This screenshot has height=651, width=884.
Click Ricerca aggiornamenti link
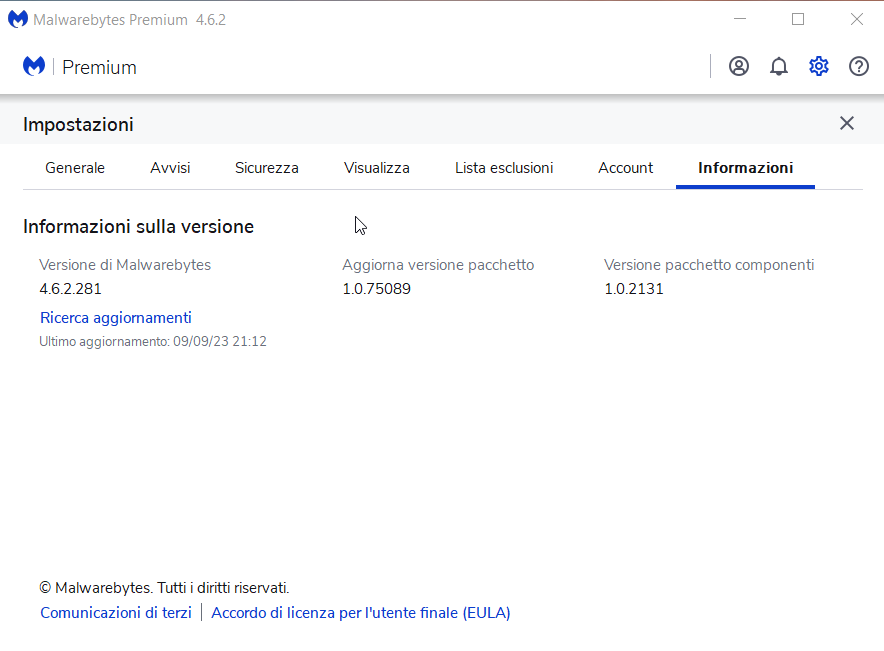[116, 318]
